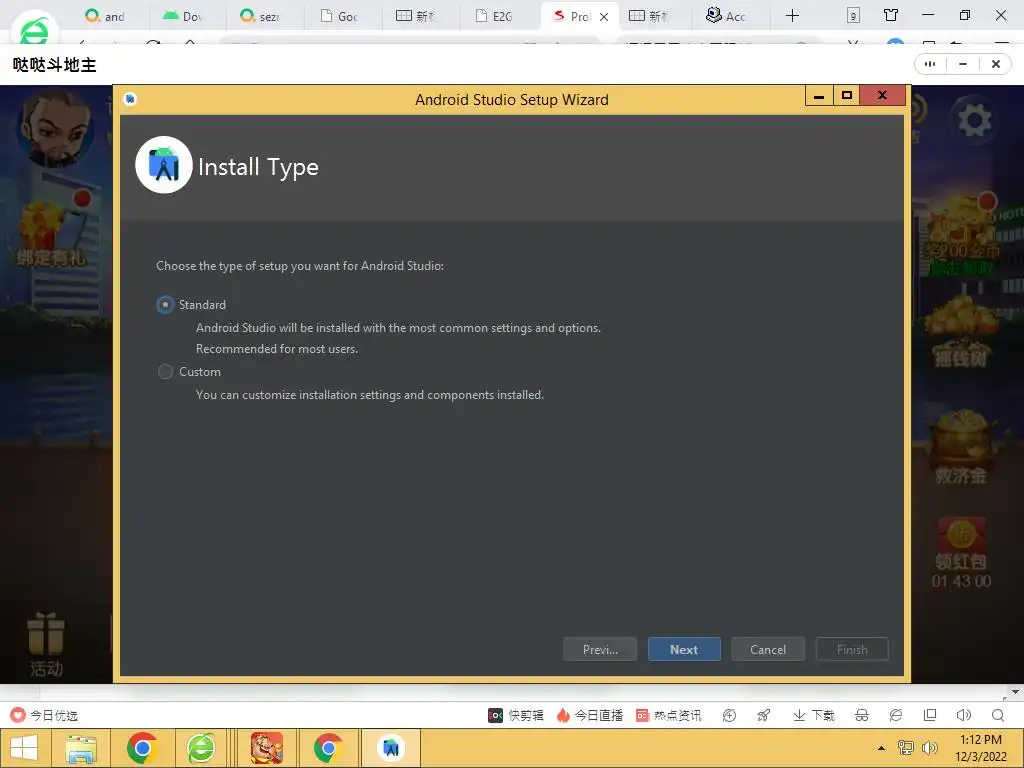The image size is (1024, 768).
Task: Close the active 'Pro' browser tab
Action: point(604,17)
